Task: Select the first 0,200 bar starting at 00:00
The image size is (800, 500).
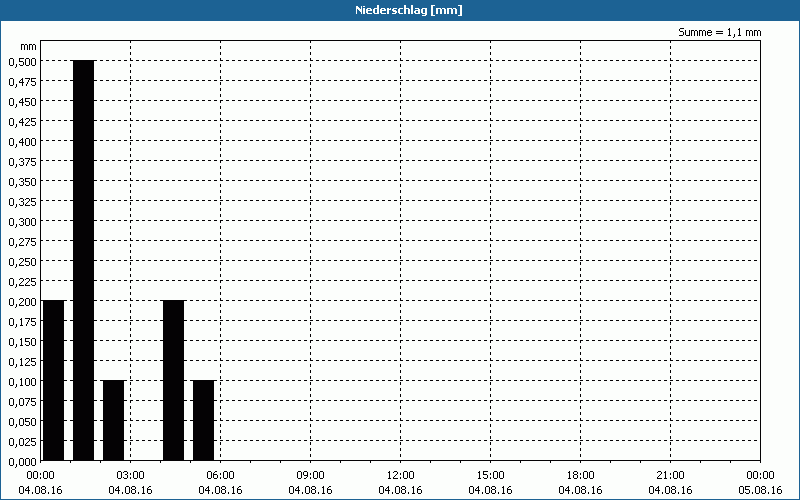Action: click(x=54, y=381)
